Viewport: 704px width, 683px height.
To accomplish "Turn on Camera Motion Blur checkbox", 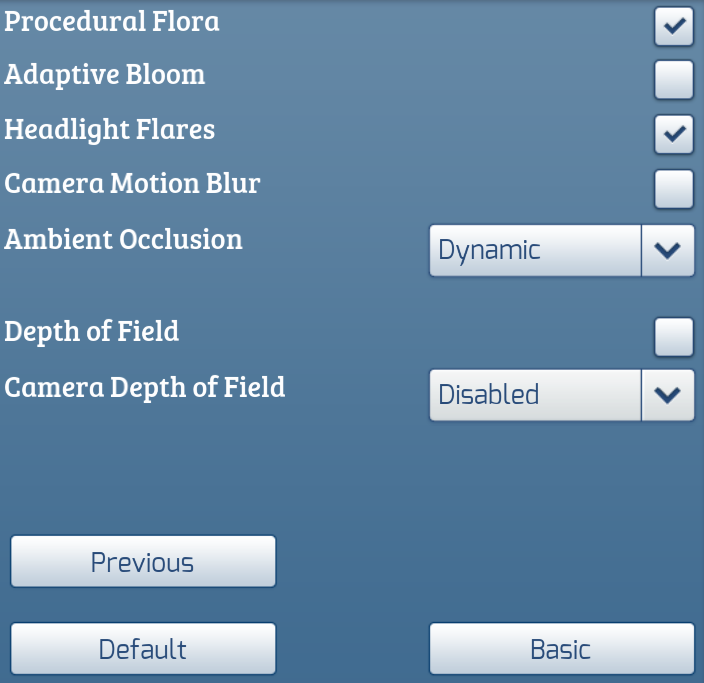I will [674, 188].
